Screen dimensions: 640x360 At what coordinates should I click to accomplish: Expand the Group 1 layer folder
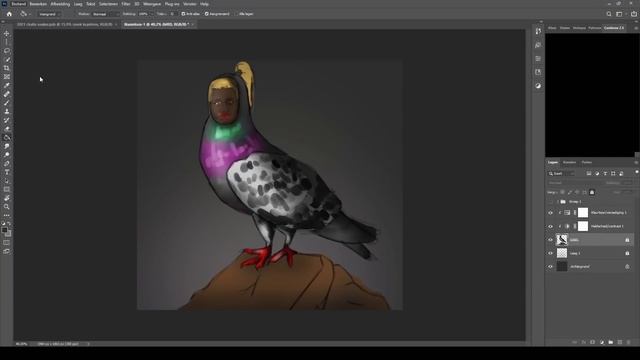click(558, 202)
